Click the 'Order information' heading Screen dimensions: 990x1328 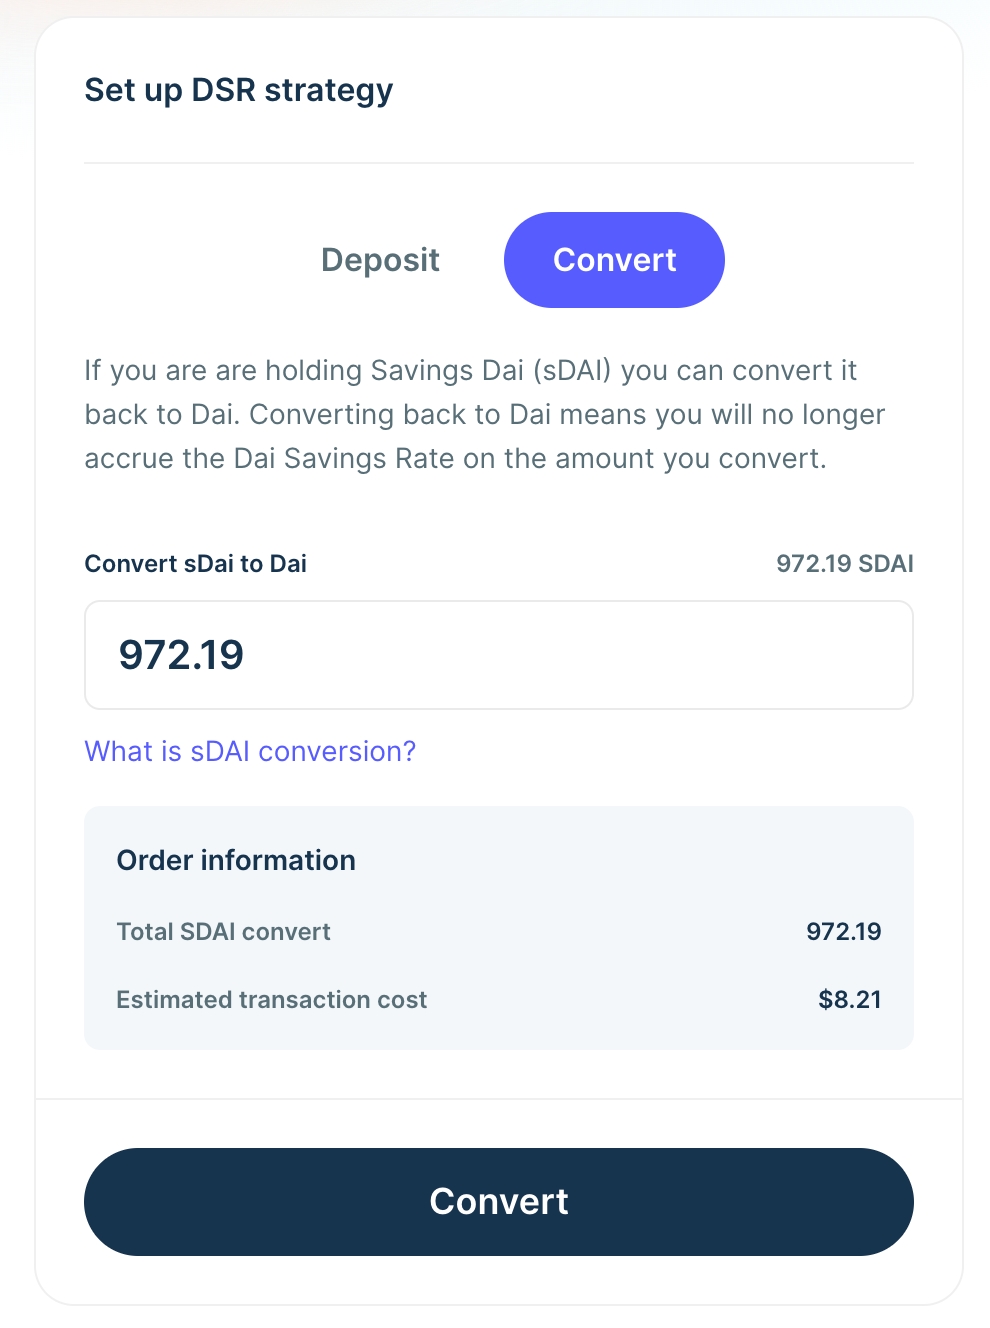tap(236, 860)
